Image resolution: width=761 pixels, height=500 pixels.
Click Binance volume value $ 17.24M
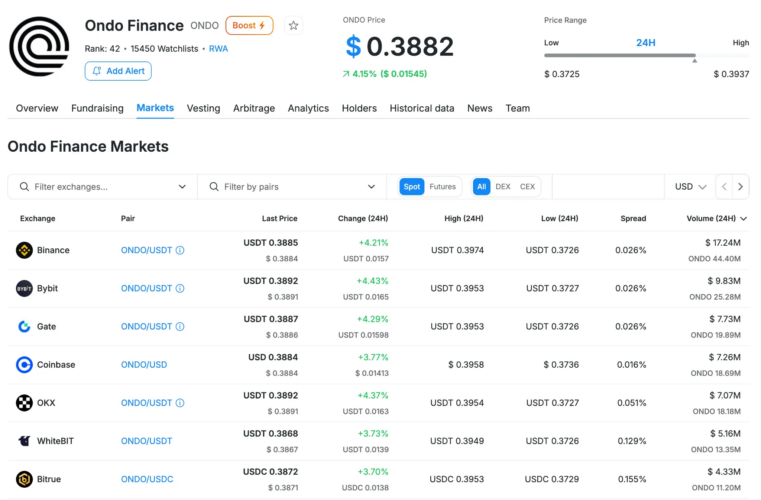[723, 243]
